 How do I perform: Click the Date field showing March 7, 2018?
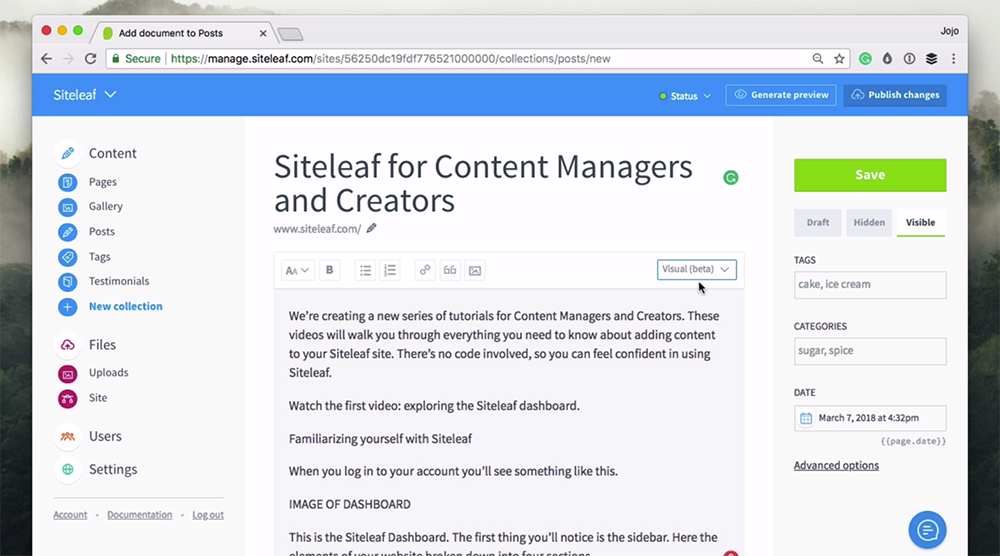[x=870, y=418]
